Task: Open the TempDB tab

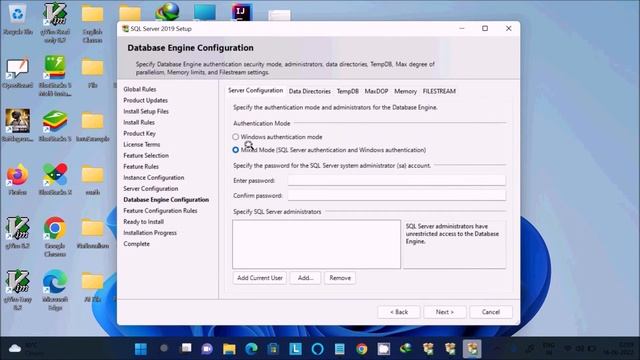Action: [x=348, y=91]
